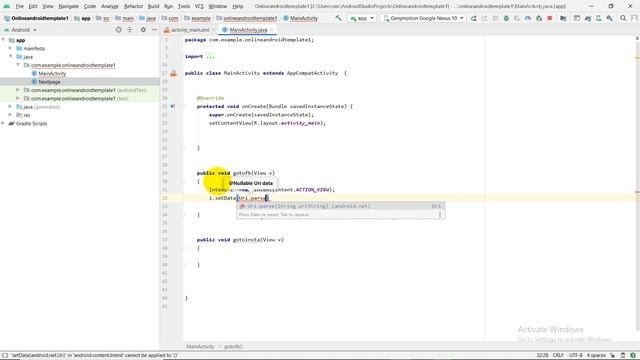Open the Code menu

point(90,7)
